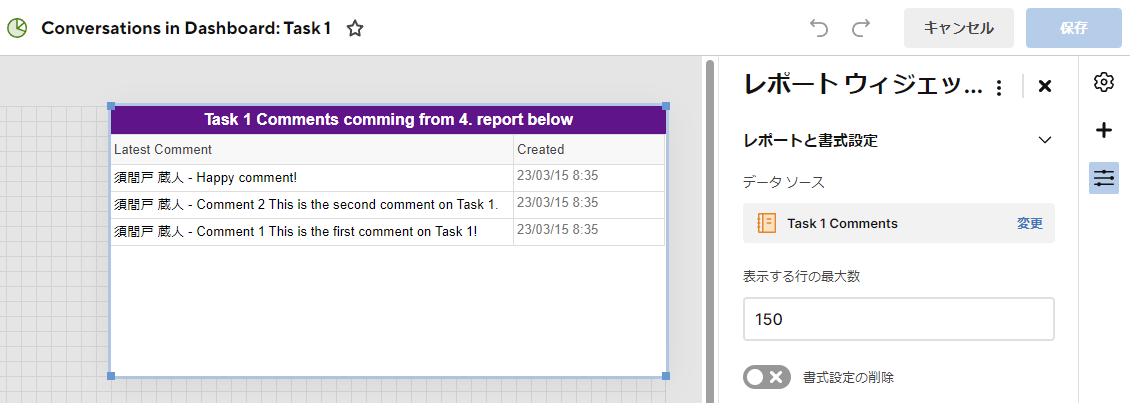Image resolution: width=1130 pixels, height=403 pixels.
Task: Select the widget title bar Task 1 Comments
Action: coord(388,120)
